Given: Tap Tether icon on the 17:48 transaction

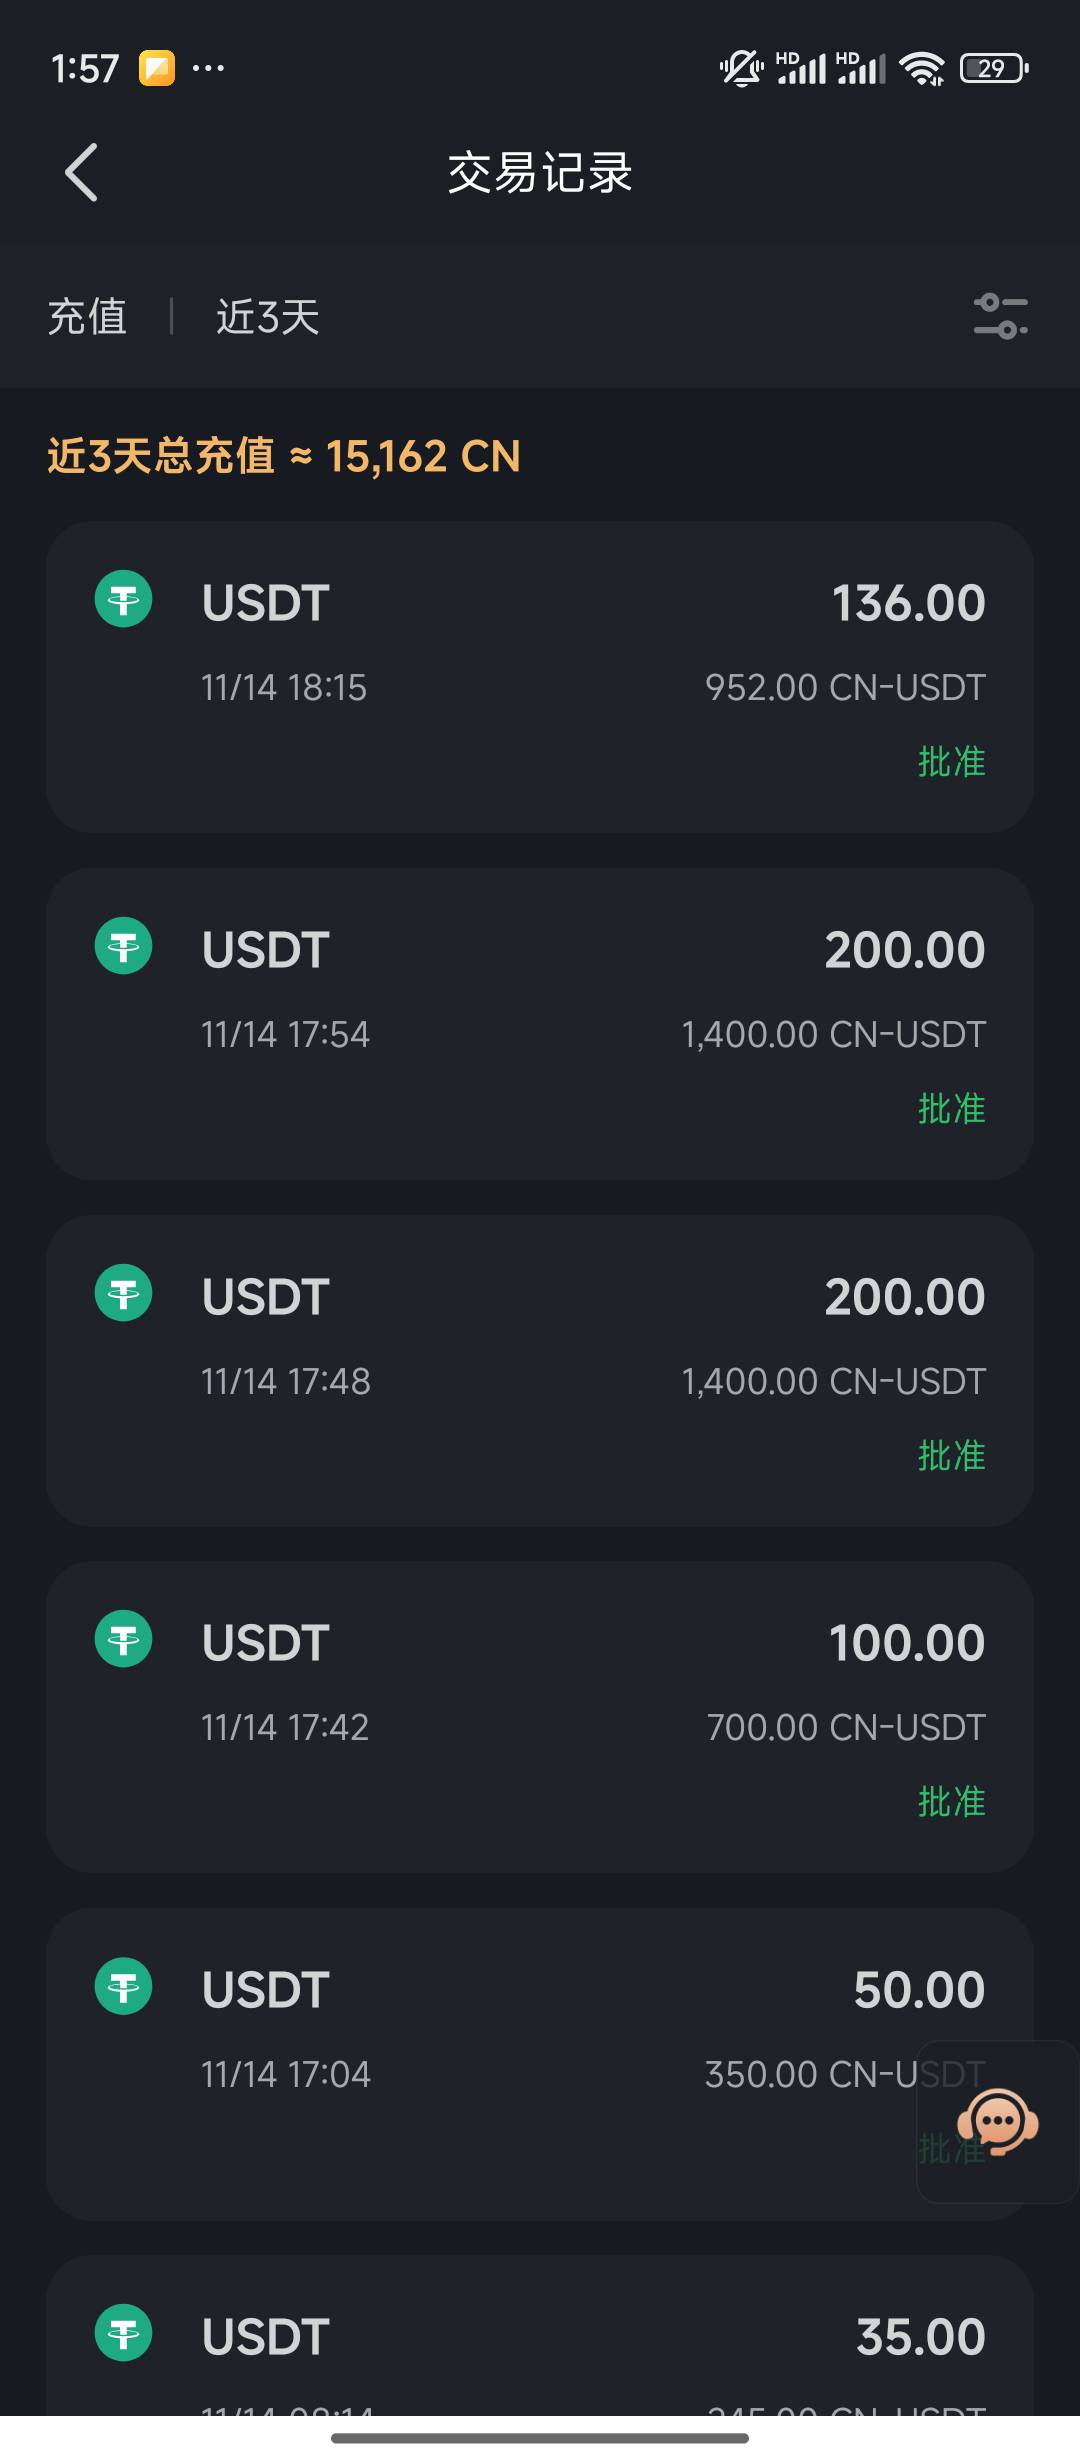Looking at the screenshot, I should click(124, 1293).
